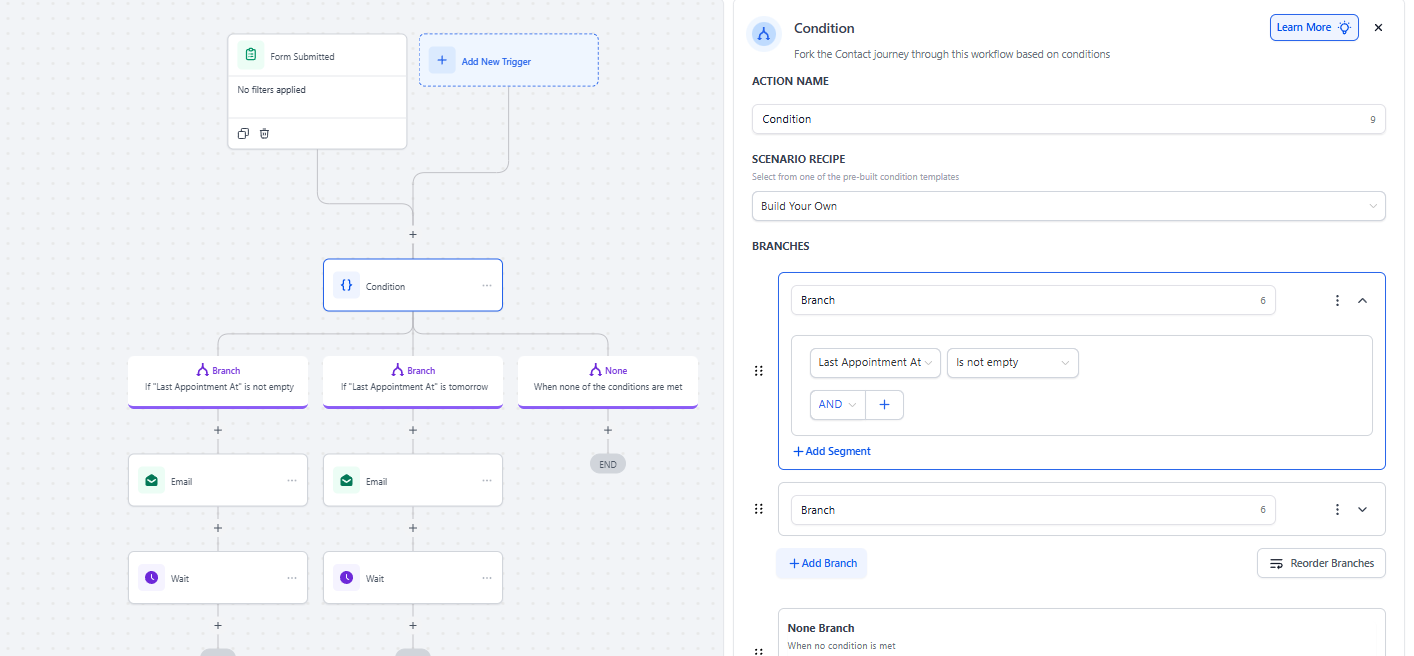Viewport: 1414px width, 656px height.
Task: Click the Reorder Branches button
Action: pyautogui.click(x=1321, y=563)
